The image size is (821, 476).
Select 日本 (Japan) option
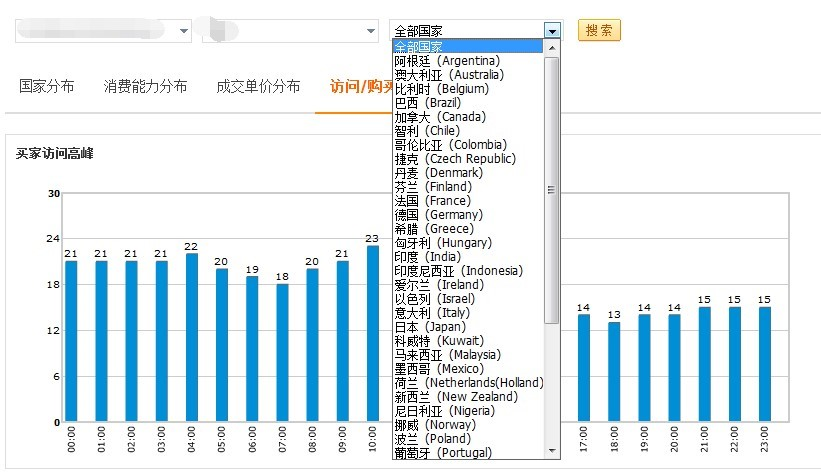pos(468,327)
